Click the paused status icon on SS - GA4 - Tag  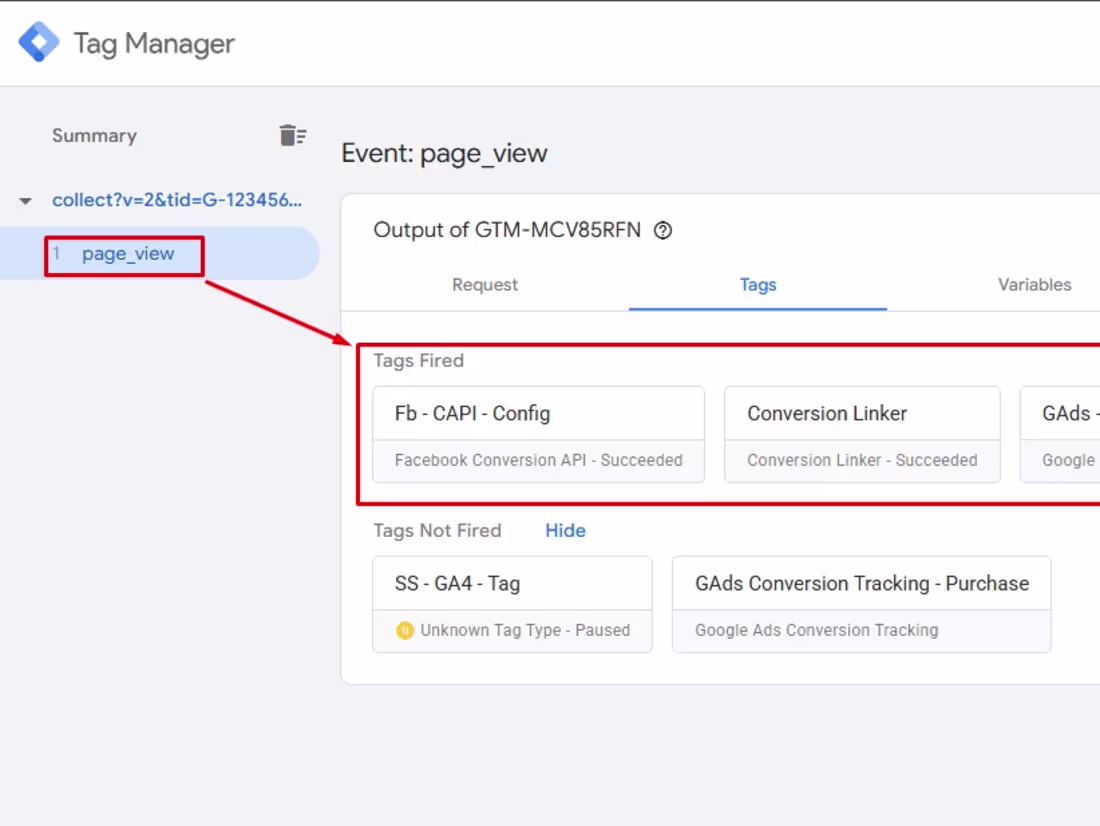(x=405, y=630)
